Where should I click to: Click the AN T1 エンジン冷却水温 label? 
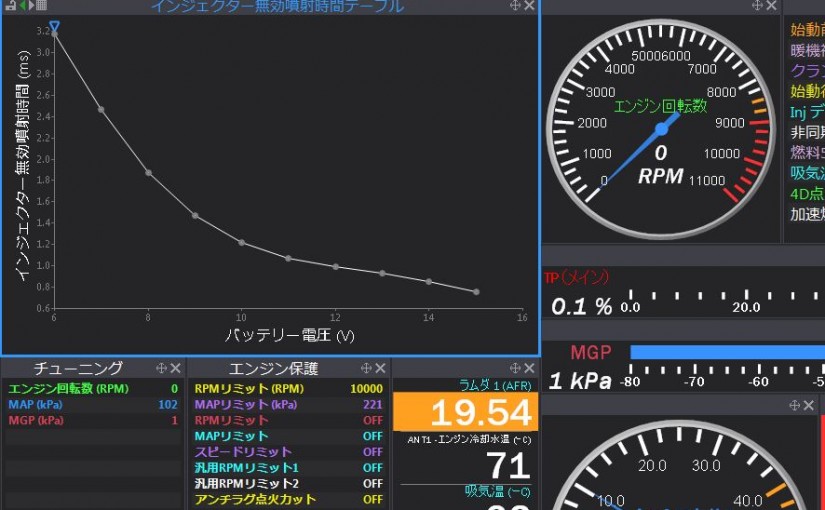(x=469, y=439)
